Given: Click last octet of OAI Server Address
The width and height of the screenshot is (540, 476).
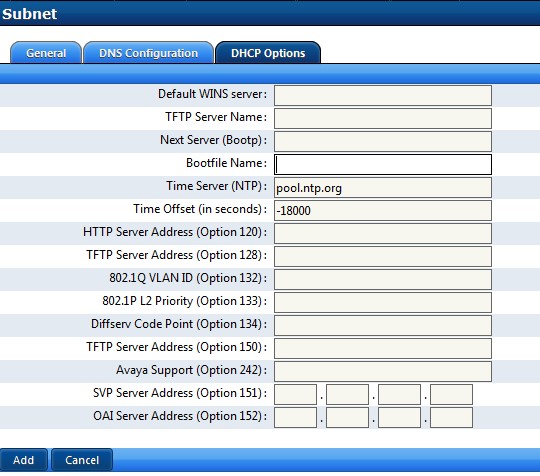Looking at the screenshot, I should [x=451, y=417].
